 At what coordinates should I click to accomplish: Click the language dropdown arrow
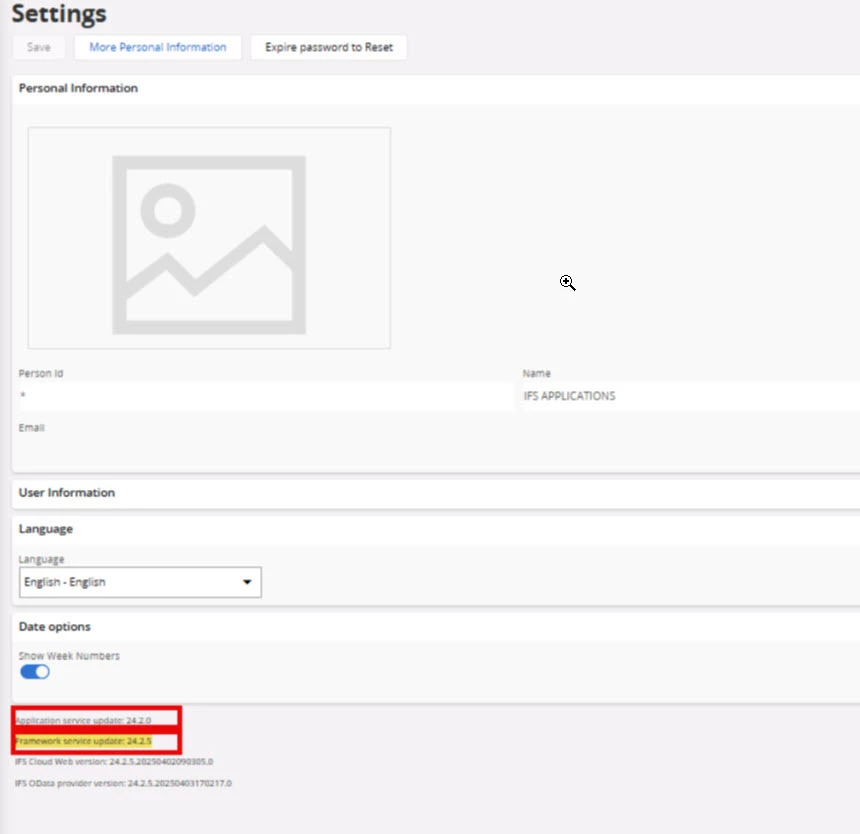[247, 582]
